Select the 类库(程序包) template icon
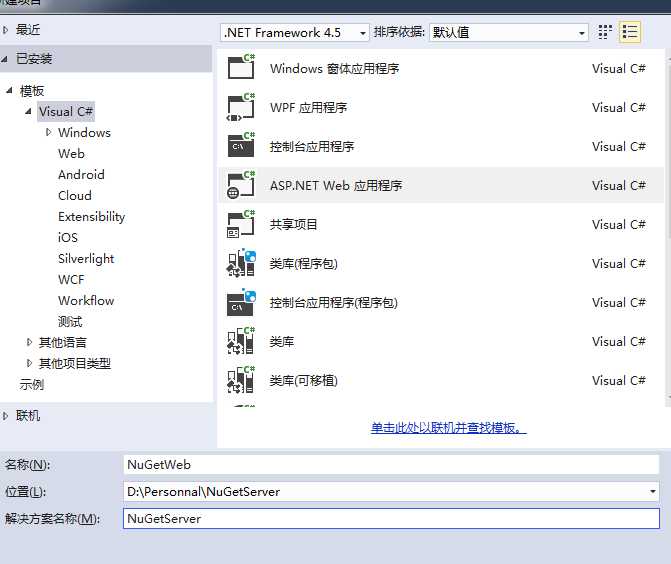This screenshot has height=564, width=671. (241, 263)
